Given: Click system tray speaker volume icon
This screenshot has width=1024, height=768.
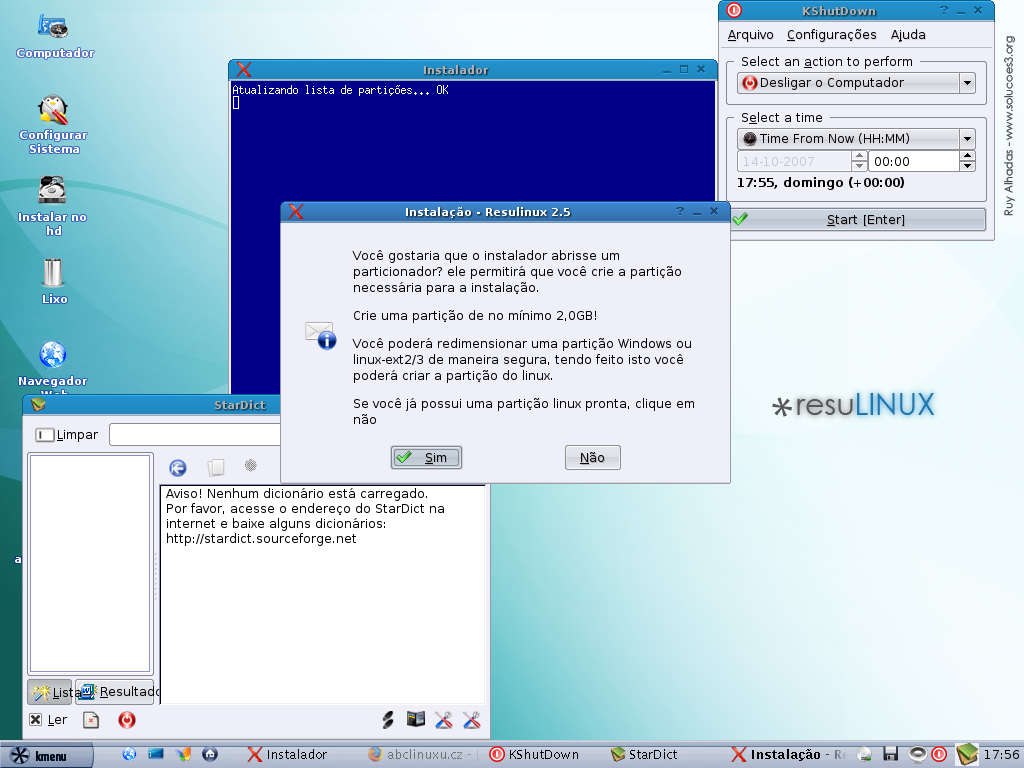Looking at the screenshot, I should (x=918, y=754).
